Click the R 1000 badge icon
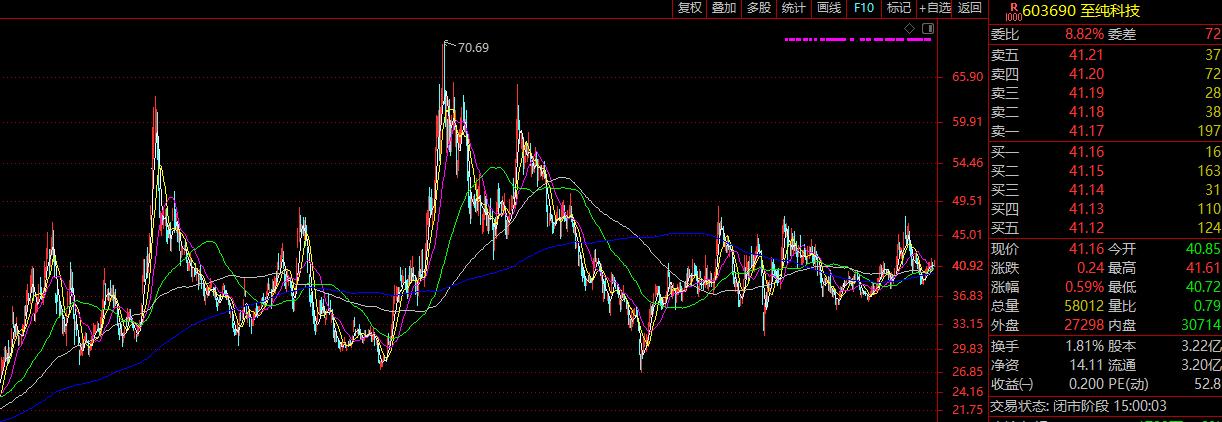This screenshot has width=1222, height=422. [1012, 11]
